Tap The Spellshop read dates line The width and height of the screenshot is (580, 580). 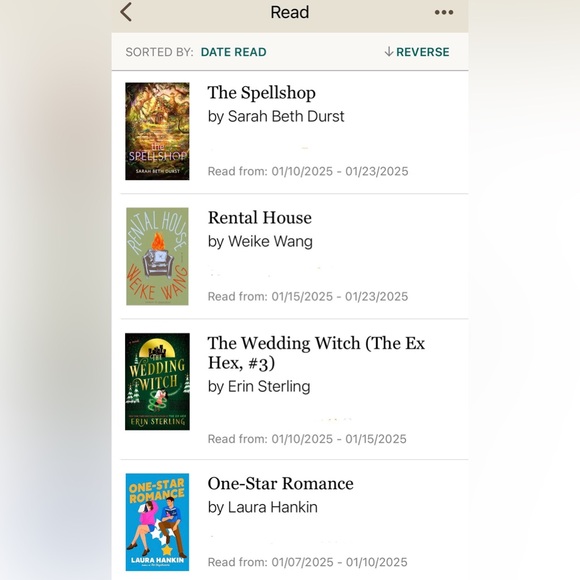point(308,172)
